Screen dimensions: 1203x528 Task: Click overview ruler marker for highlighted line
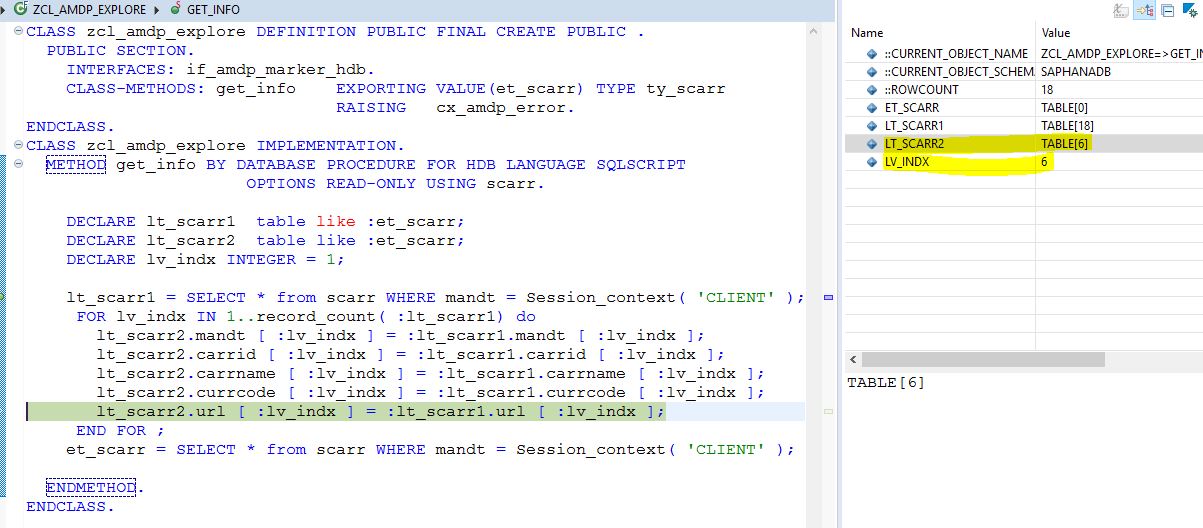click(827, 412)
